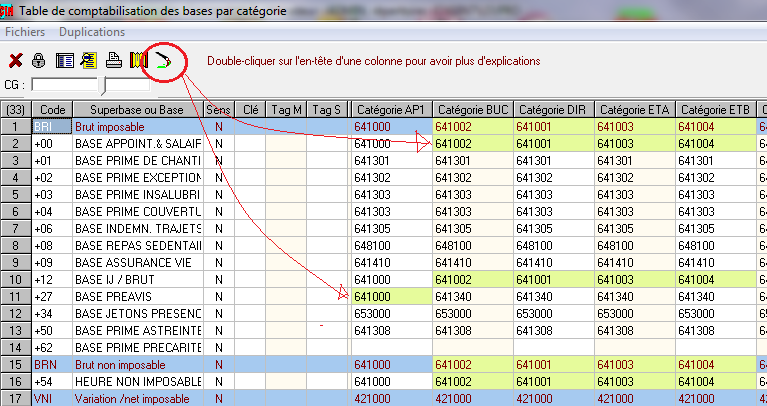Viewport: 767px width, 406px height.
Task: Click Catégorie AP1 value 641301 in +01 row
Action: click(x=391, y=160)
